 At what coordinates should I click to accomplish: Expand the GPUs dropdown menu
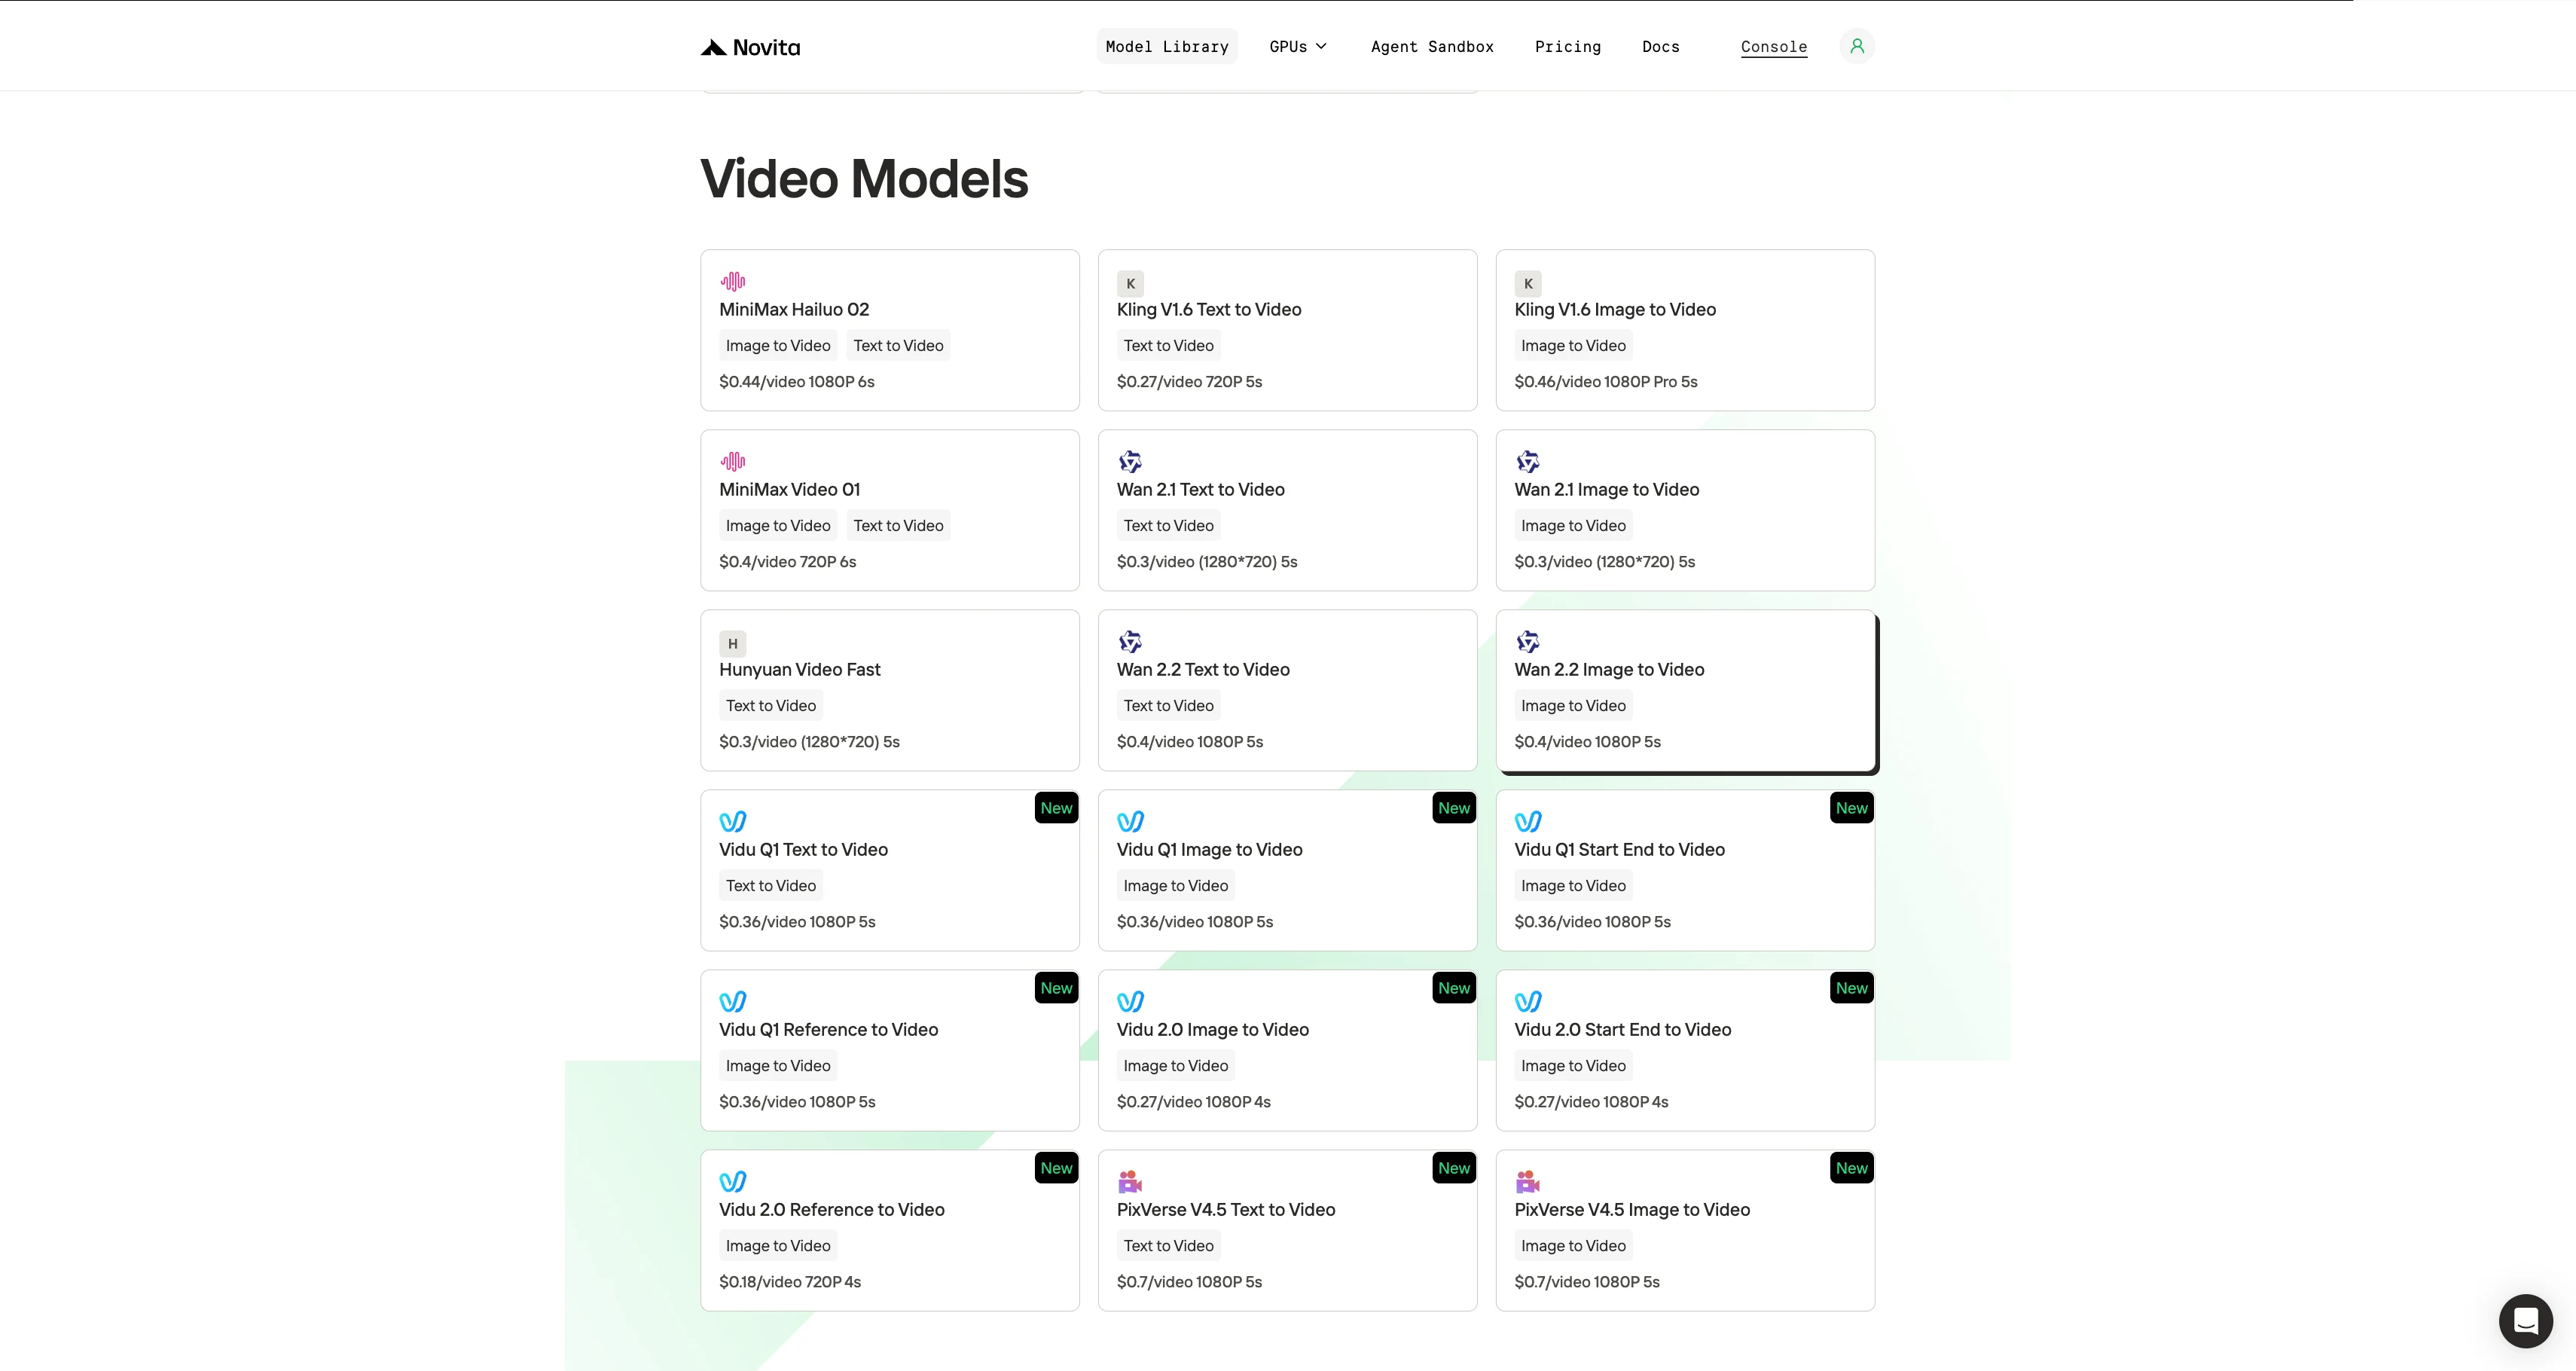coord(1298,46)
